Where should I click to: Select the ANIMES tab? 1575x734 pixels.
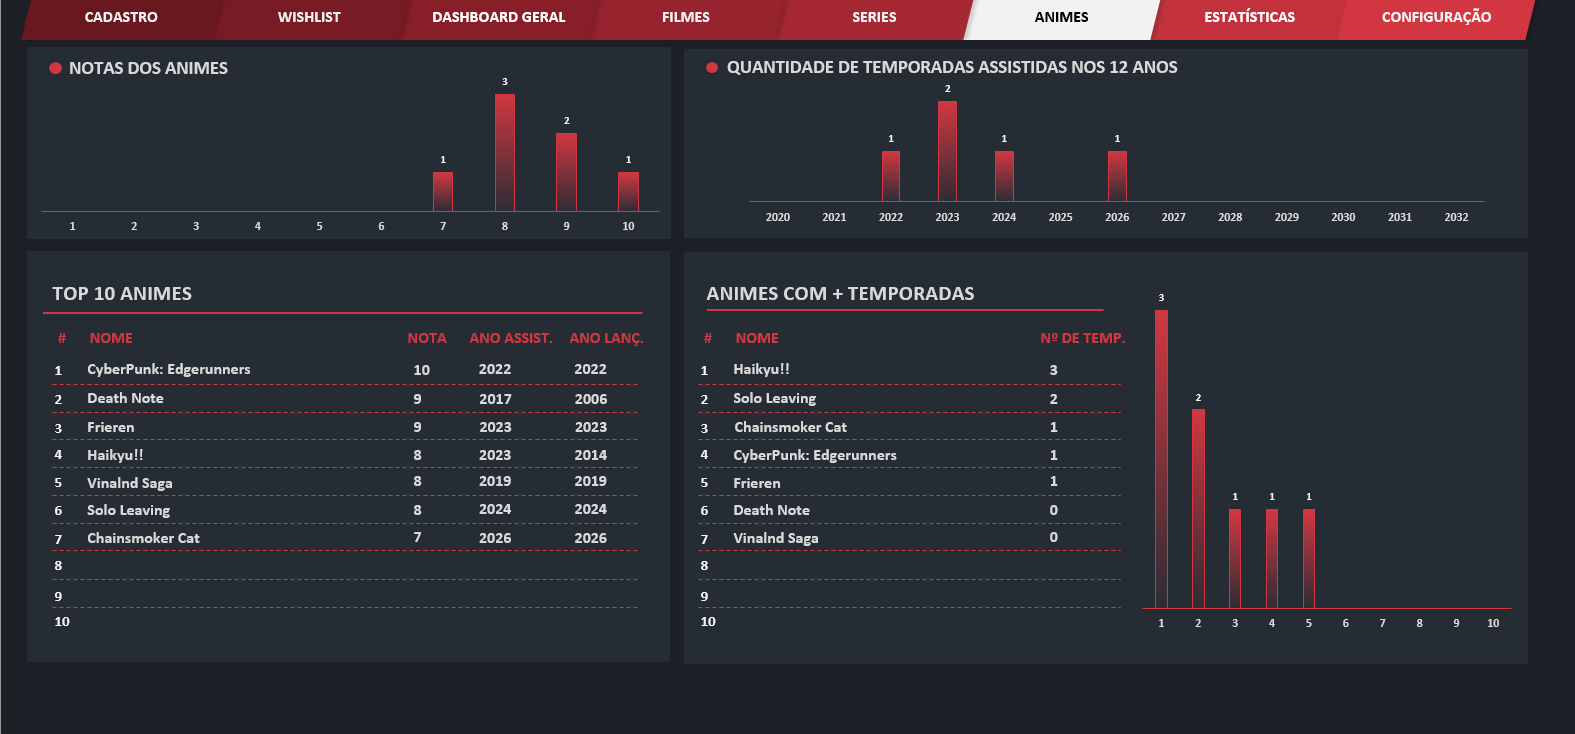tap(1062, 18)
